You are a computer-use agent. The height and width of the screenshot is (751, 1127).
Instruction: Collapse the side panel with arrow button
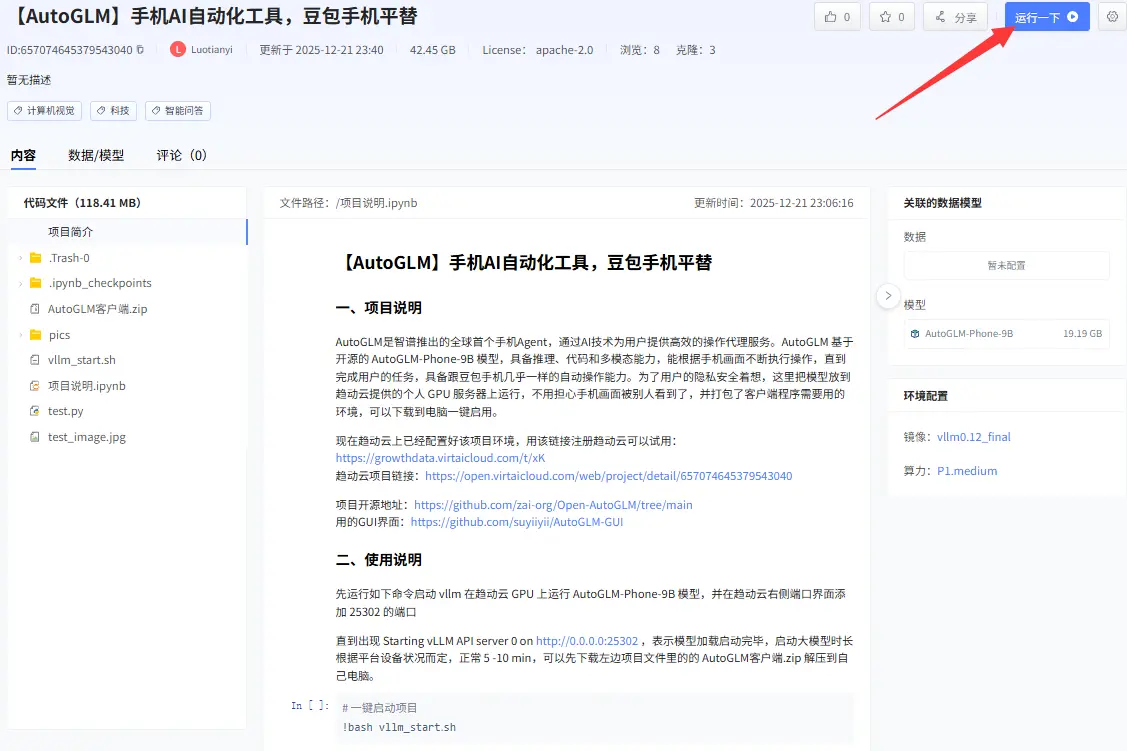pos(888,295)
